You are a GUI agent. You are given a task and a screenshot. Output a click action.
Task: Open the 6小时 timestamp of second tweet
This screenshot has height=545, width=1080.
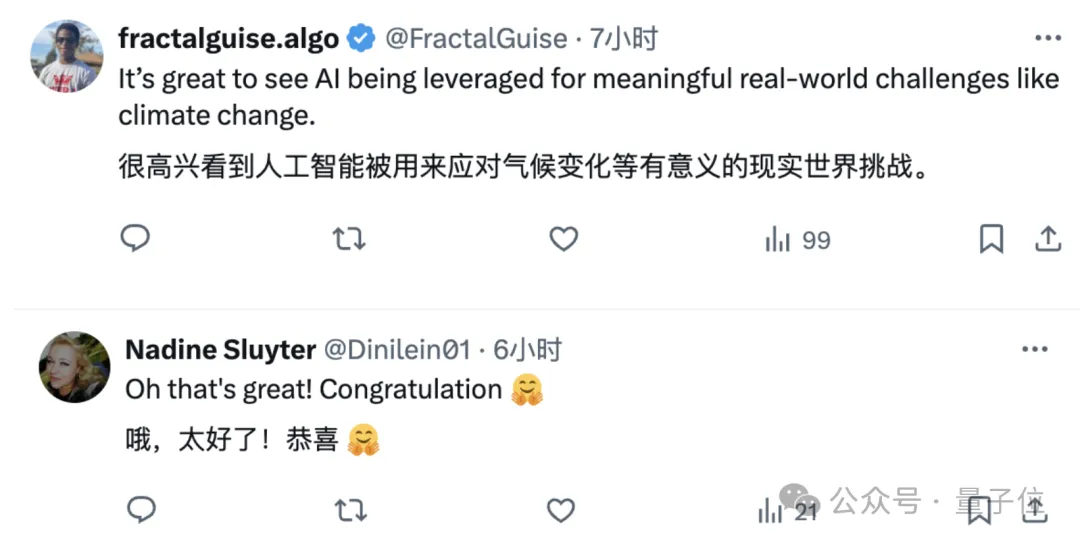click(x=527, y=350)
